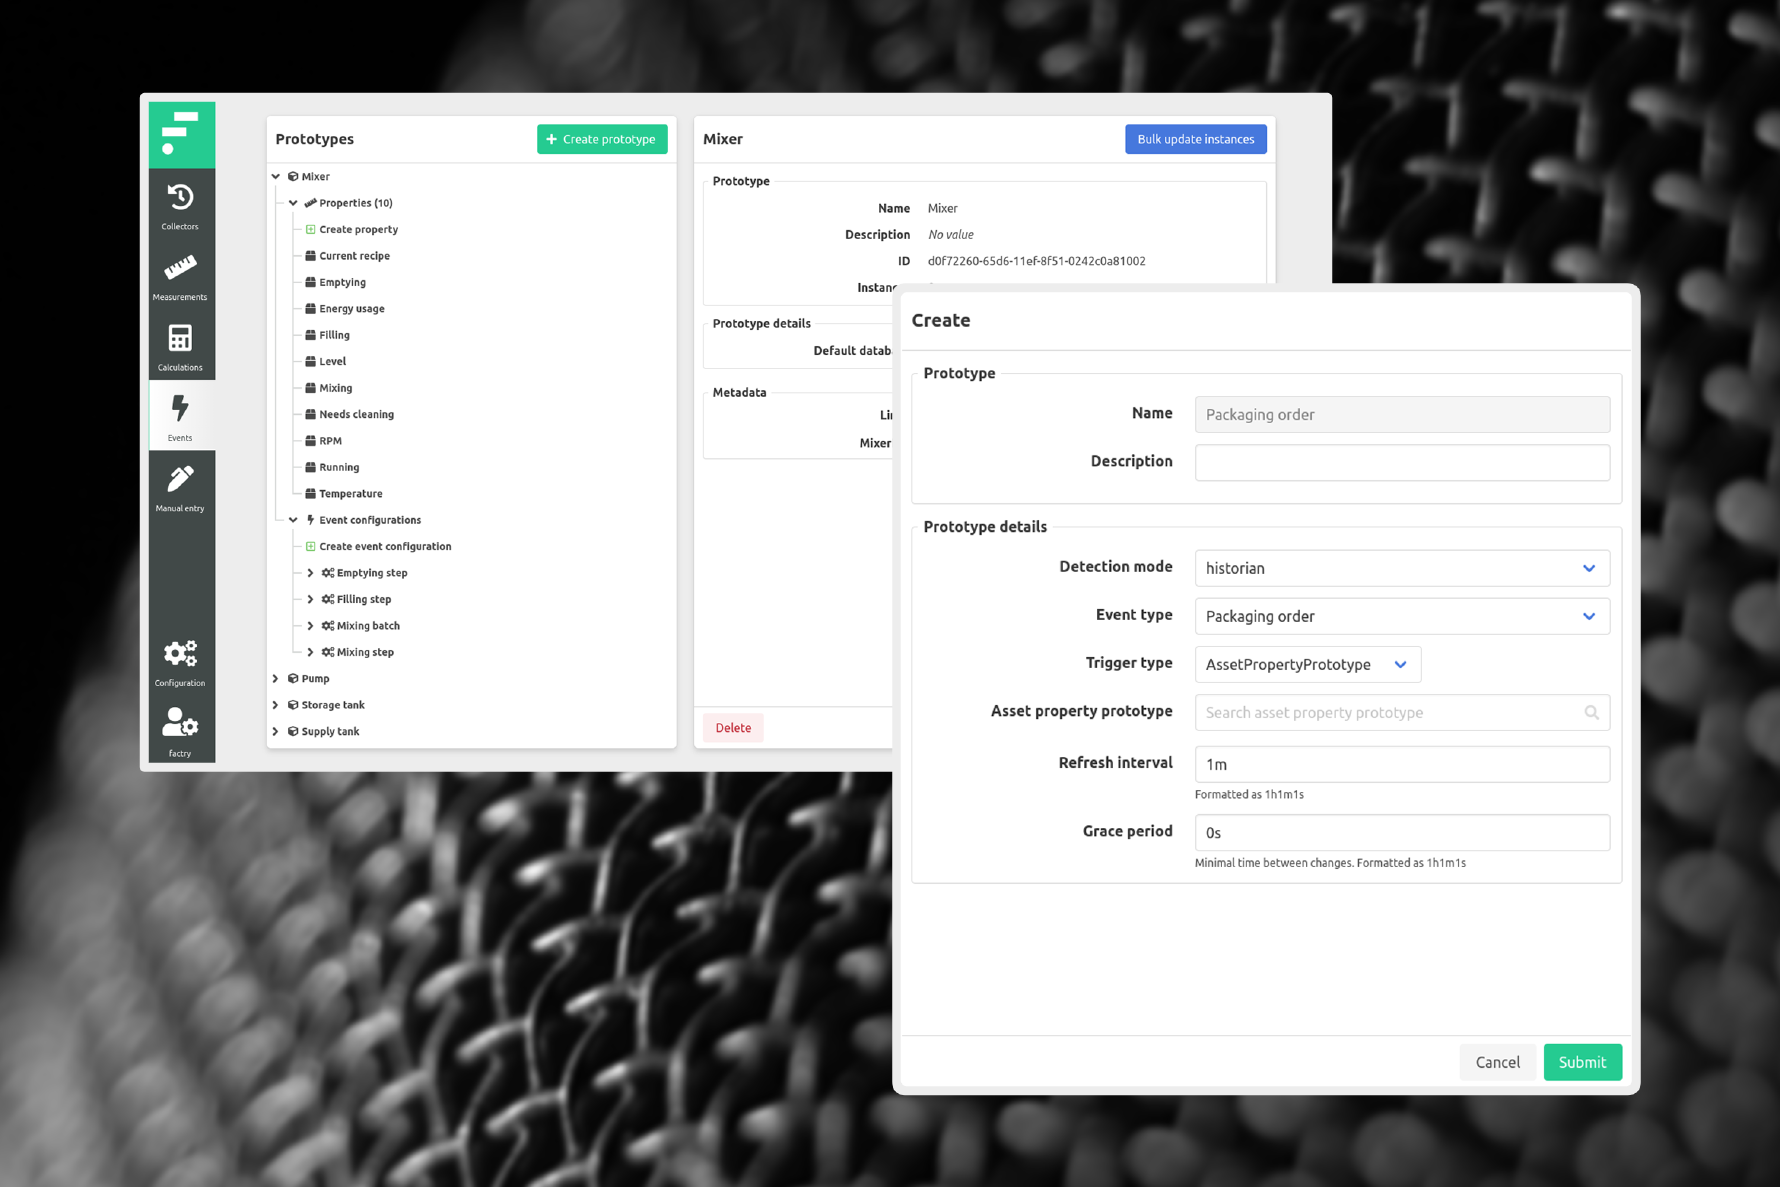Click the property icon beside RPM
This screenshot has width=1780, height=1187.
[311, 441]
